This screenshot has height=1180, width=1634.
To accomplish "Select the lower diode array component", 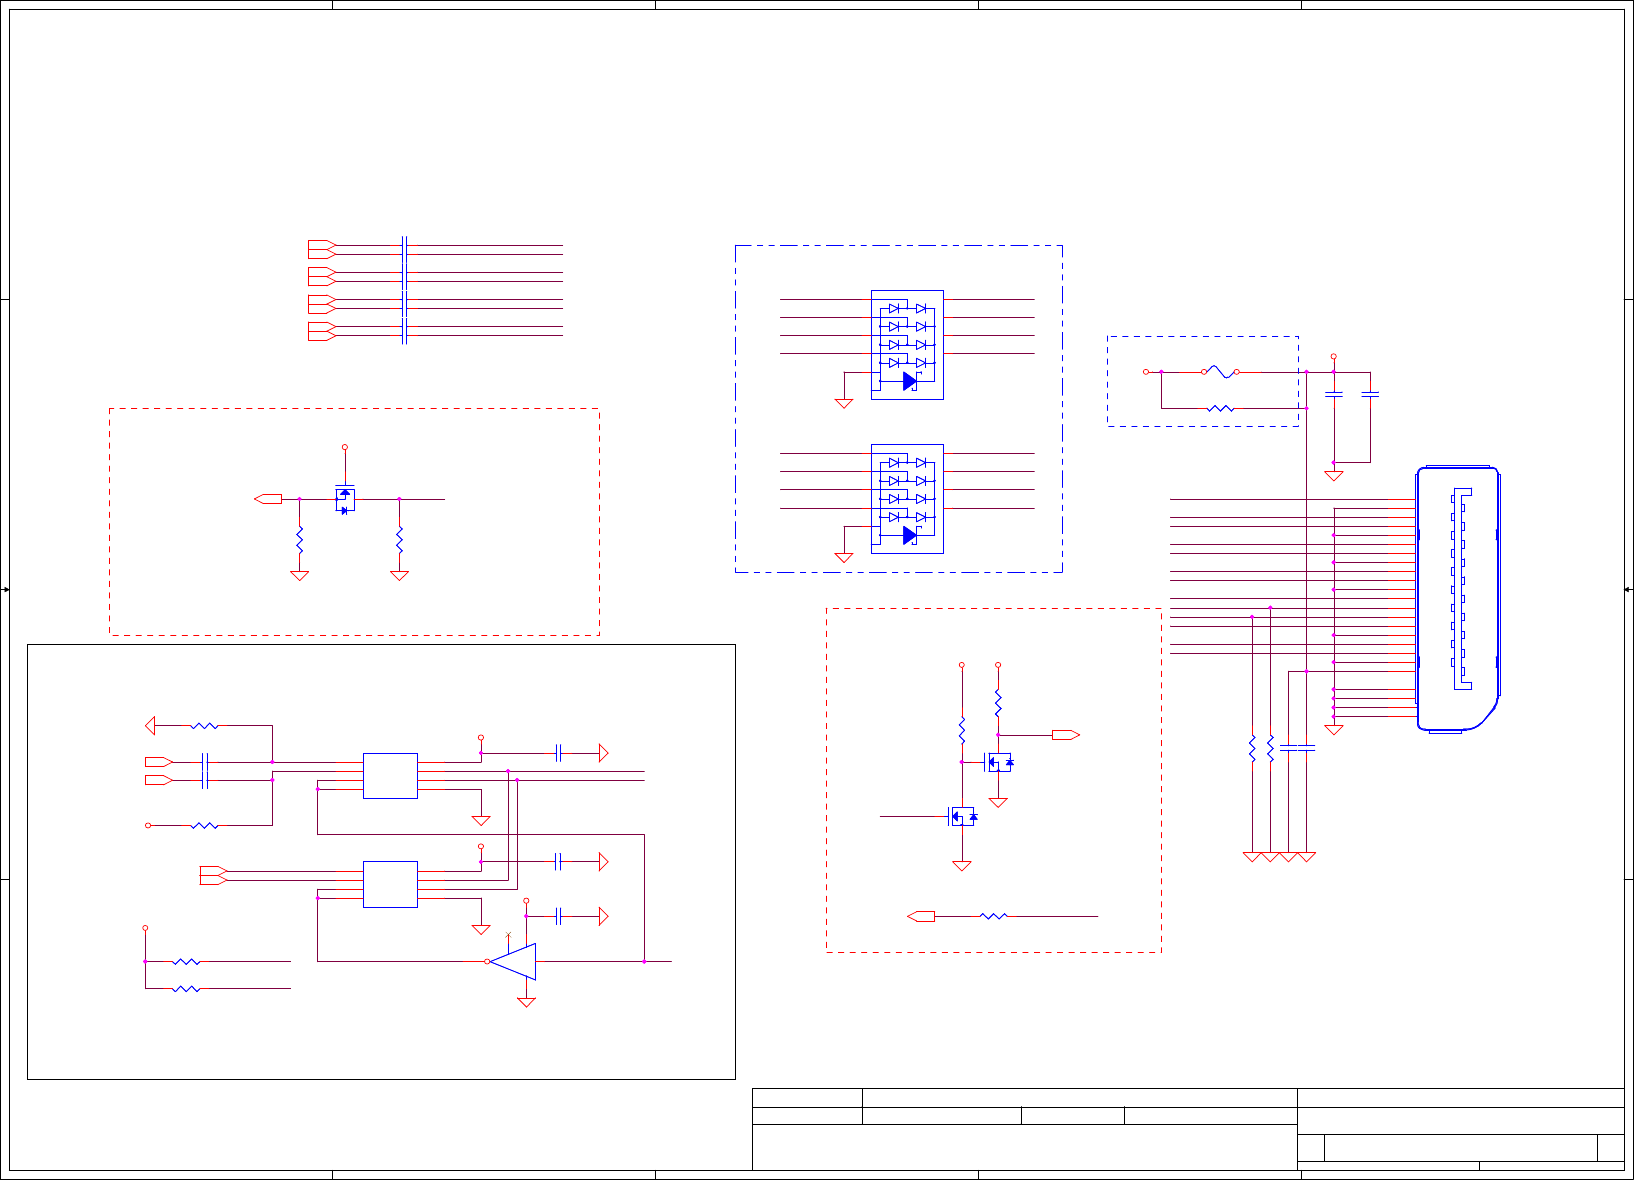I will [907, 499].
